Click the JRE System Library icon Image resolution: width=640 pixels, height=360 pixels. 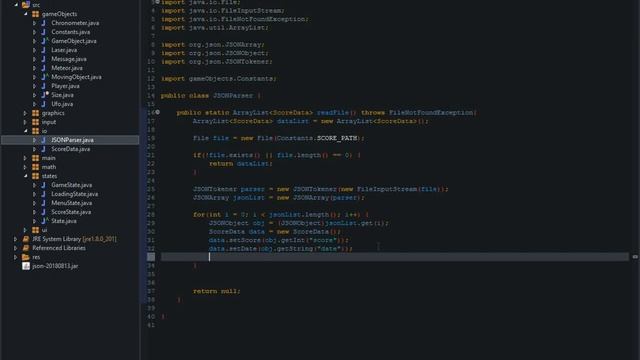(26, 239)
